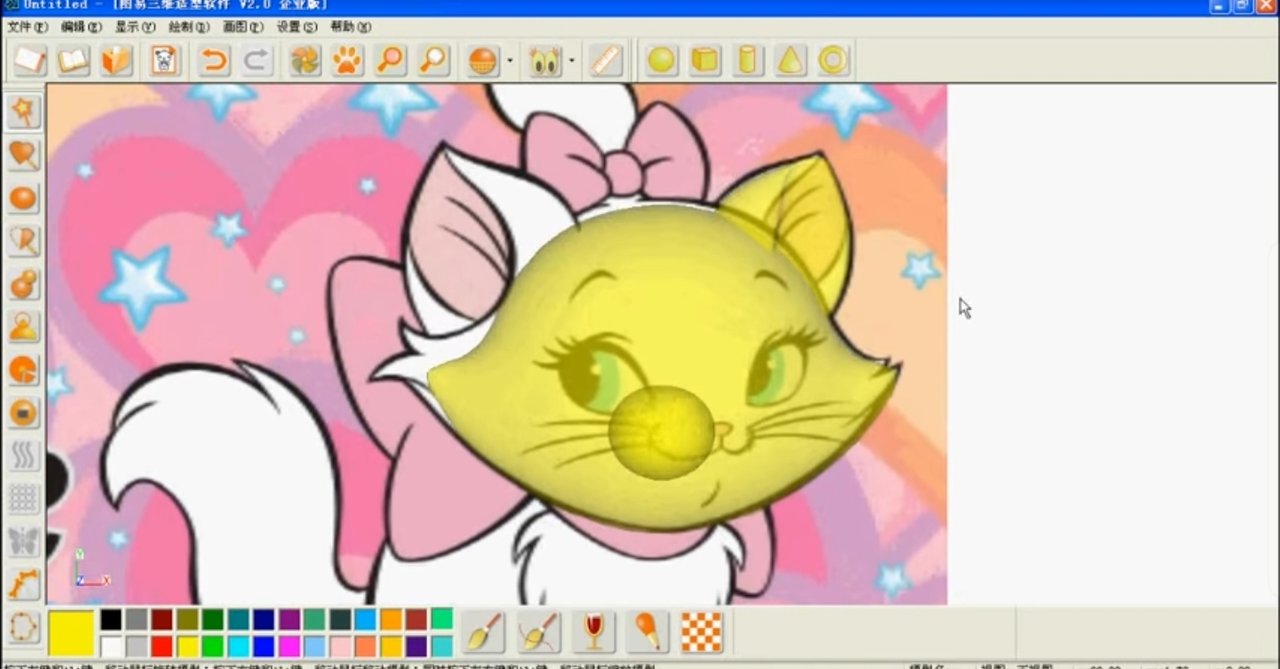Image resolution: width=1280 pixels, height=669 pixels.
Task: Pick the cyan color swatch
Action: (x=238, y=646)
